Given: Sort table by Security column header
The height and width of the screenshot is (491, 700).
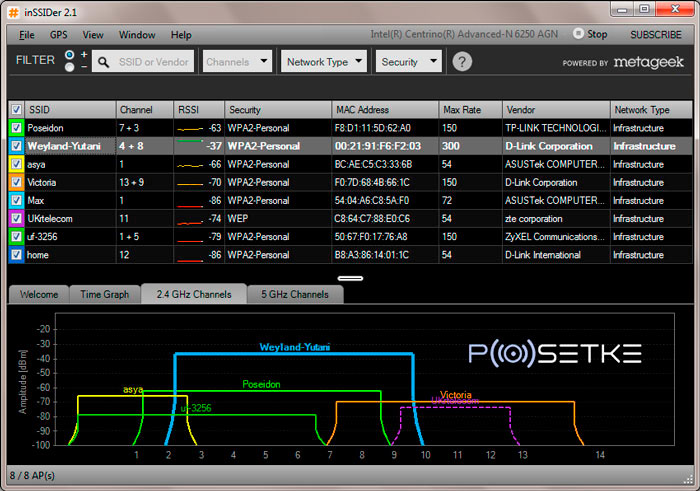Looking at the screenshot, I should pyautogui.click(x=278, y=109).
